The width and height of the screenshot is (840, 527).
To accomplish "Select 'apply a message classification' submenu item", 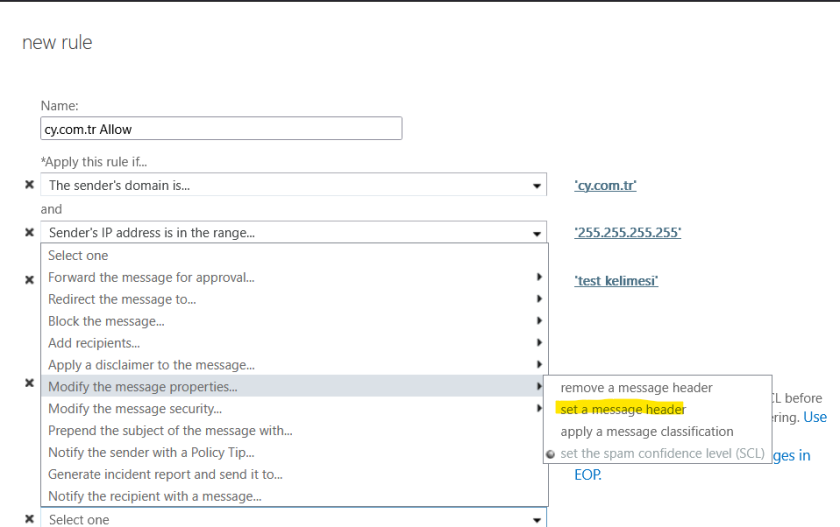I will click(x=646, y=432).
